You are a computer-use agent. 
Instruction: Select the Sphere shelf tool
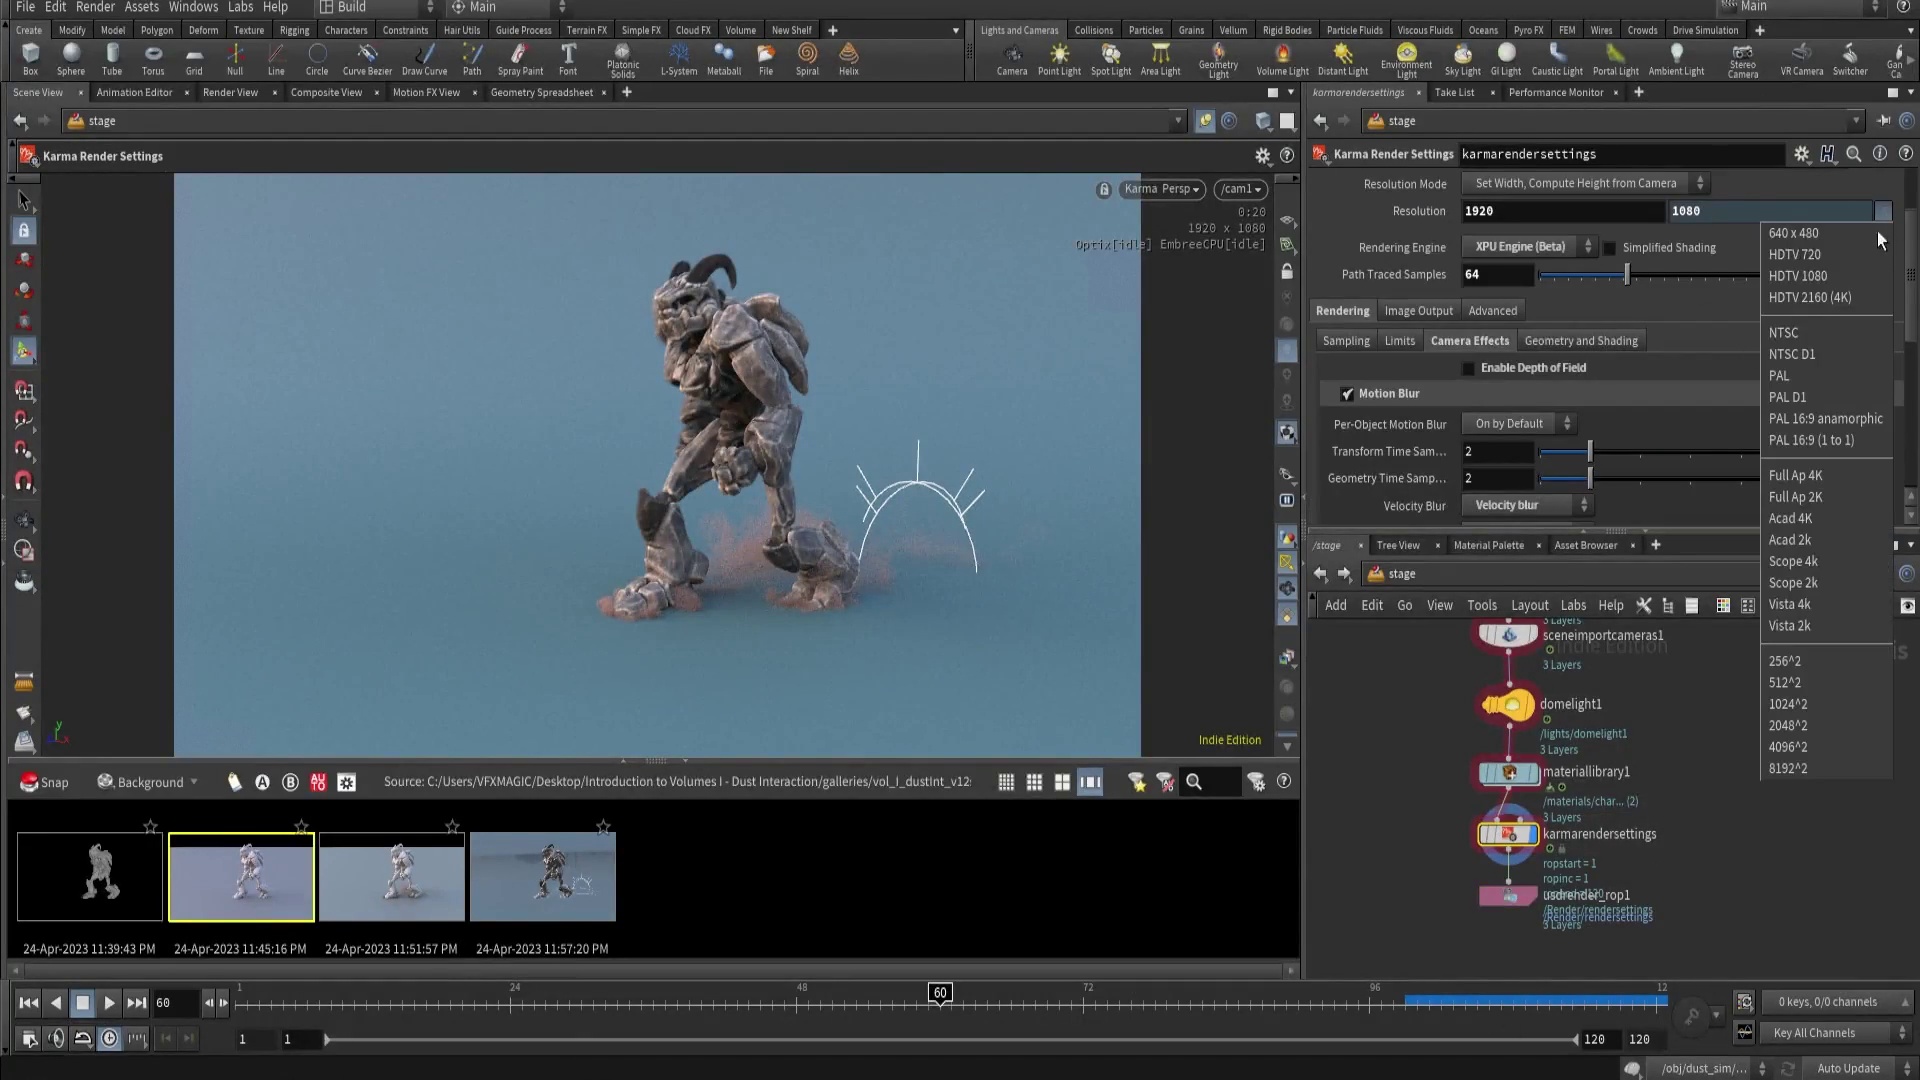click(x=71, y=59)
